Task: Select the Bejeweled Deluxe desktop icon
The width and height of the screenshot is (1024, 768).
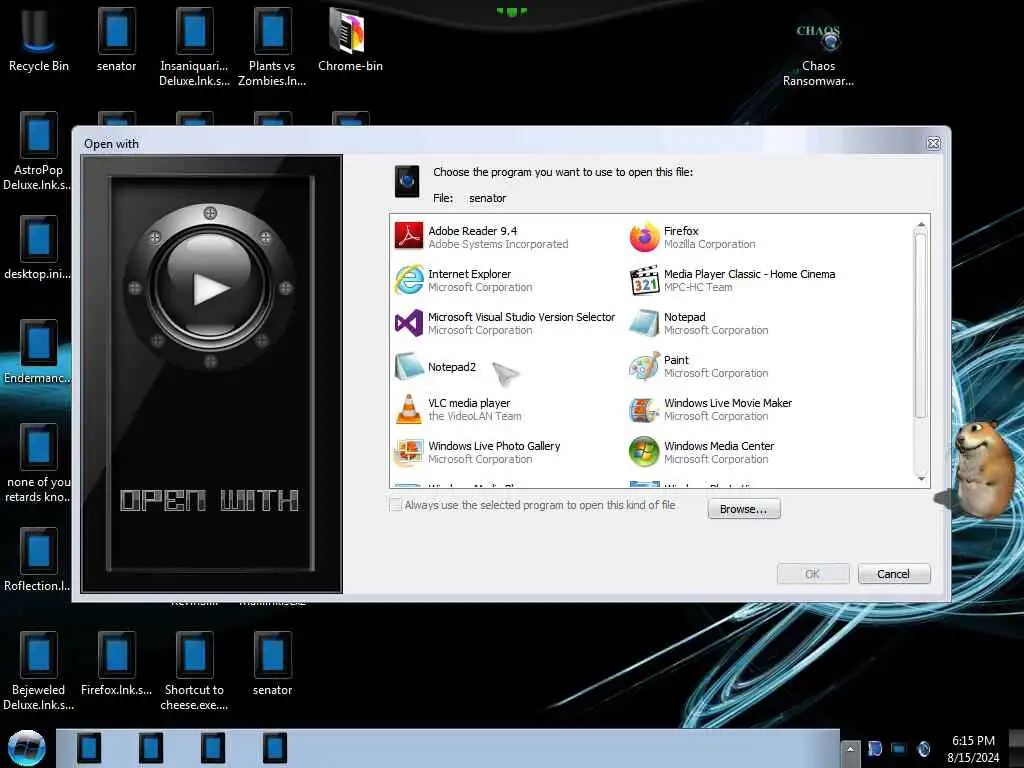Action: [x=38, y=671]
